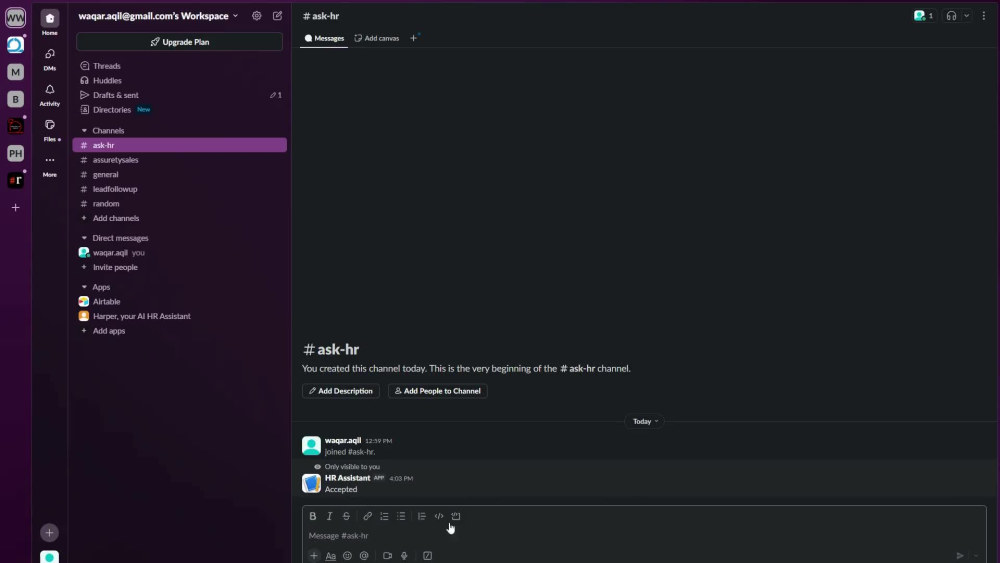
Task: Start a huddle with headphones icon
Action: (952, 16)
